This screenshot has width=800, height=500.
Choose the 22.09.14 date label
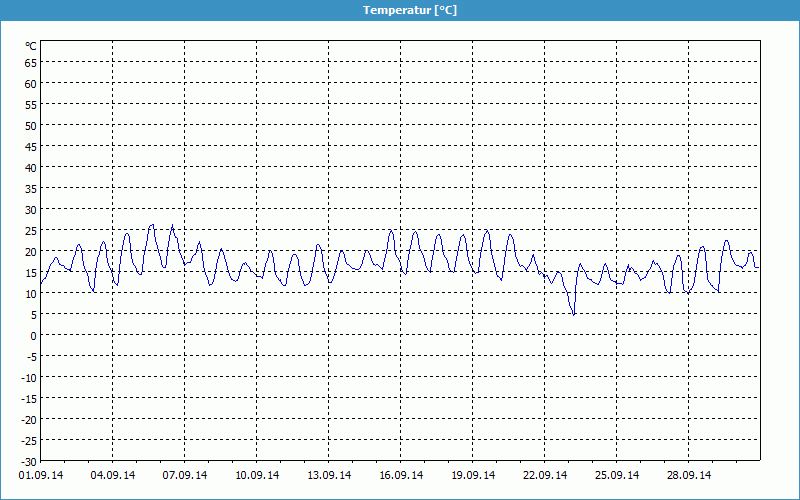545,475
